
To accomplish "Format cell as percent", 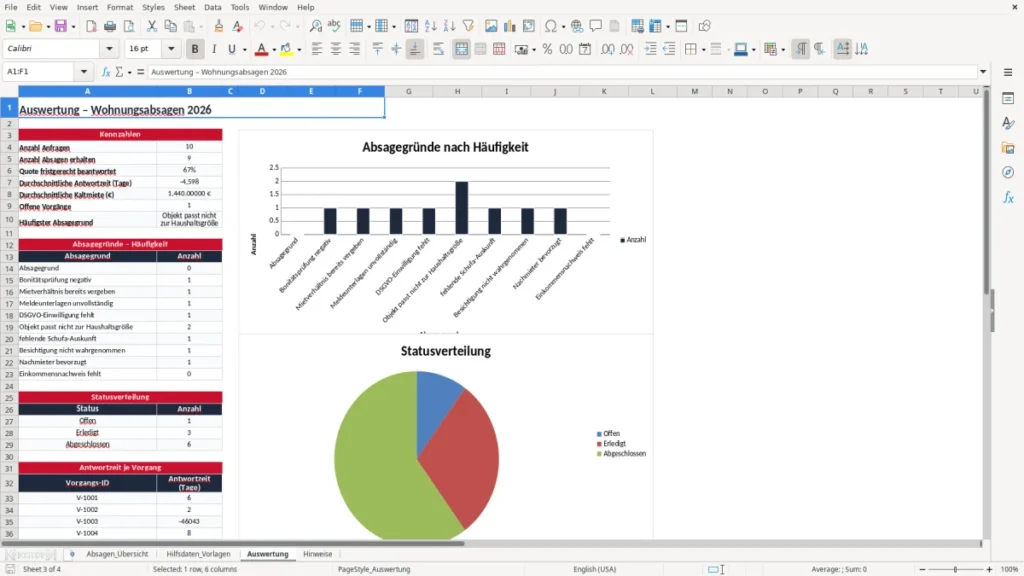I will click(547, 49).
